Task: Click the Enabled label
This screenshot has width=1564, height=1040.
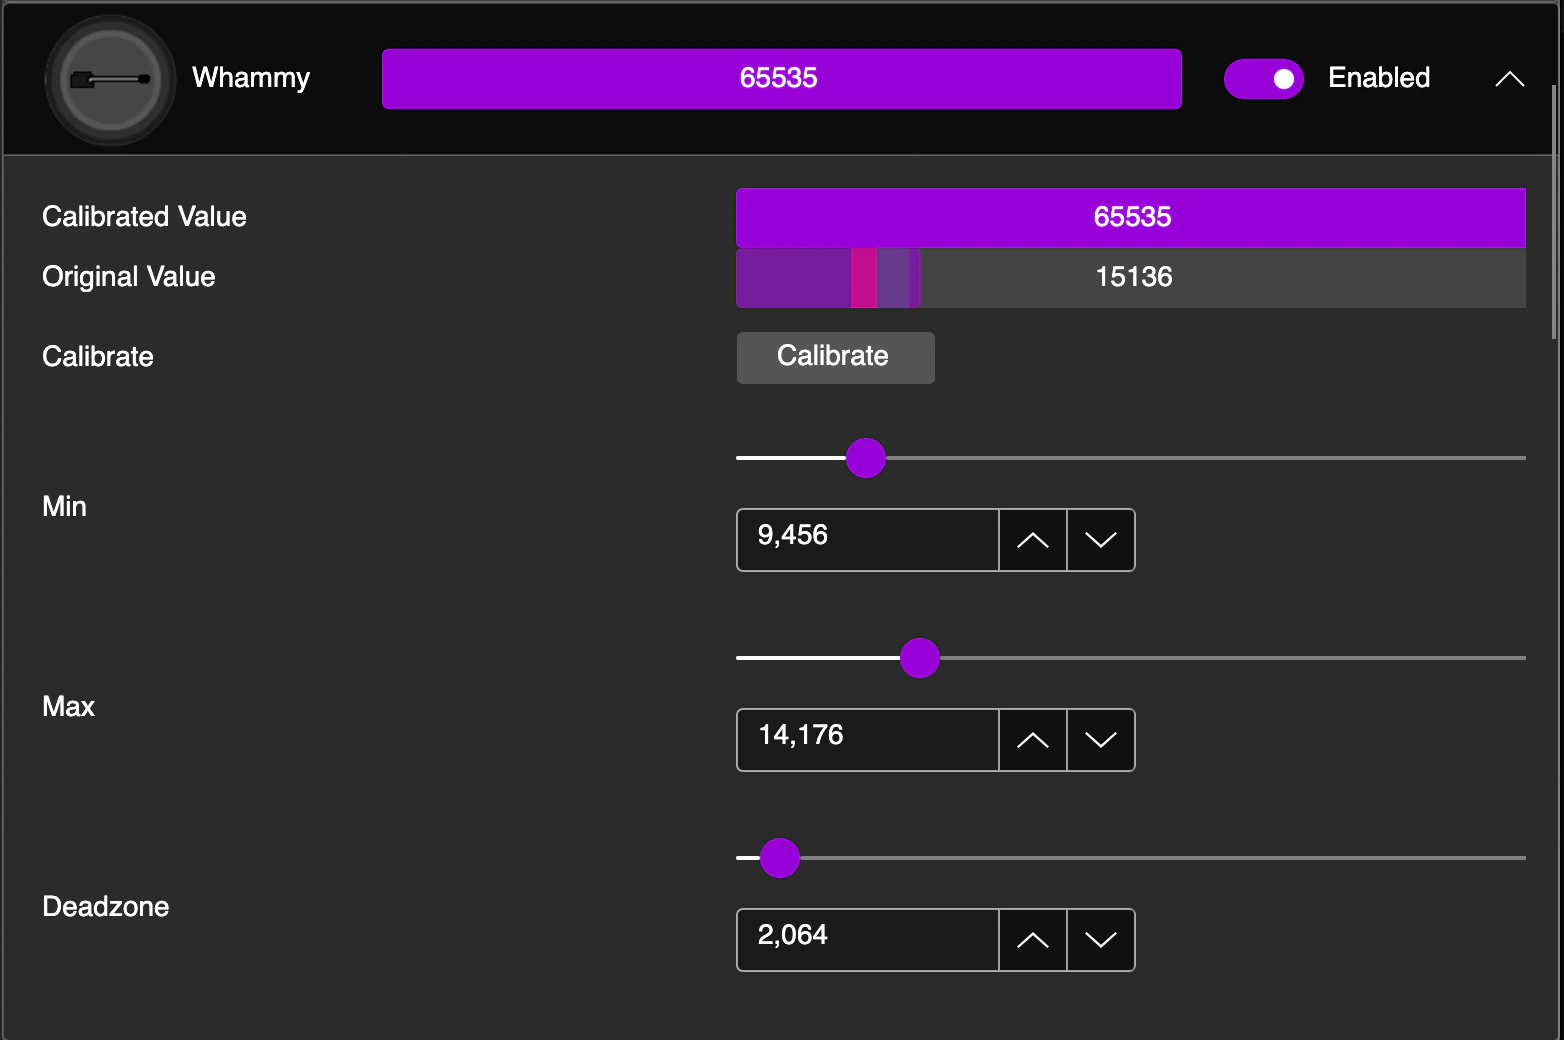Action: click(x=1379, y=78)
